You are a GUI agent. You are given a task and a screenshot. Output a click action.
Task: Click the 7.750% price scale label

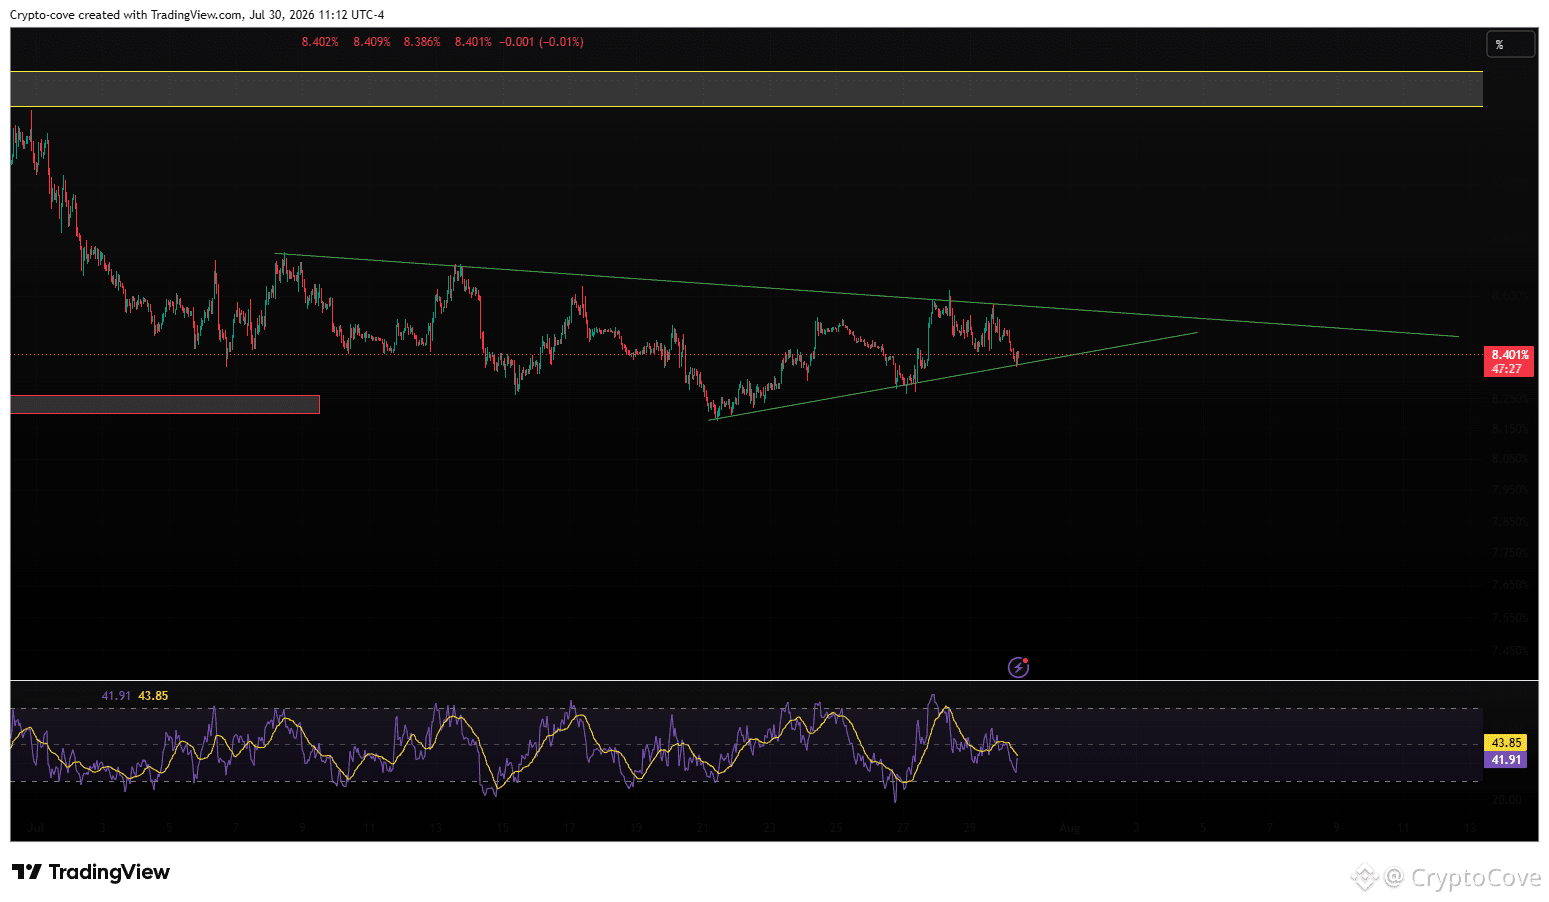(x=1510, y=553)
